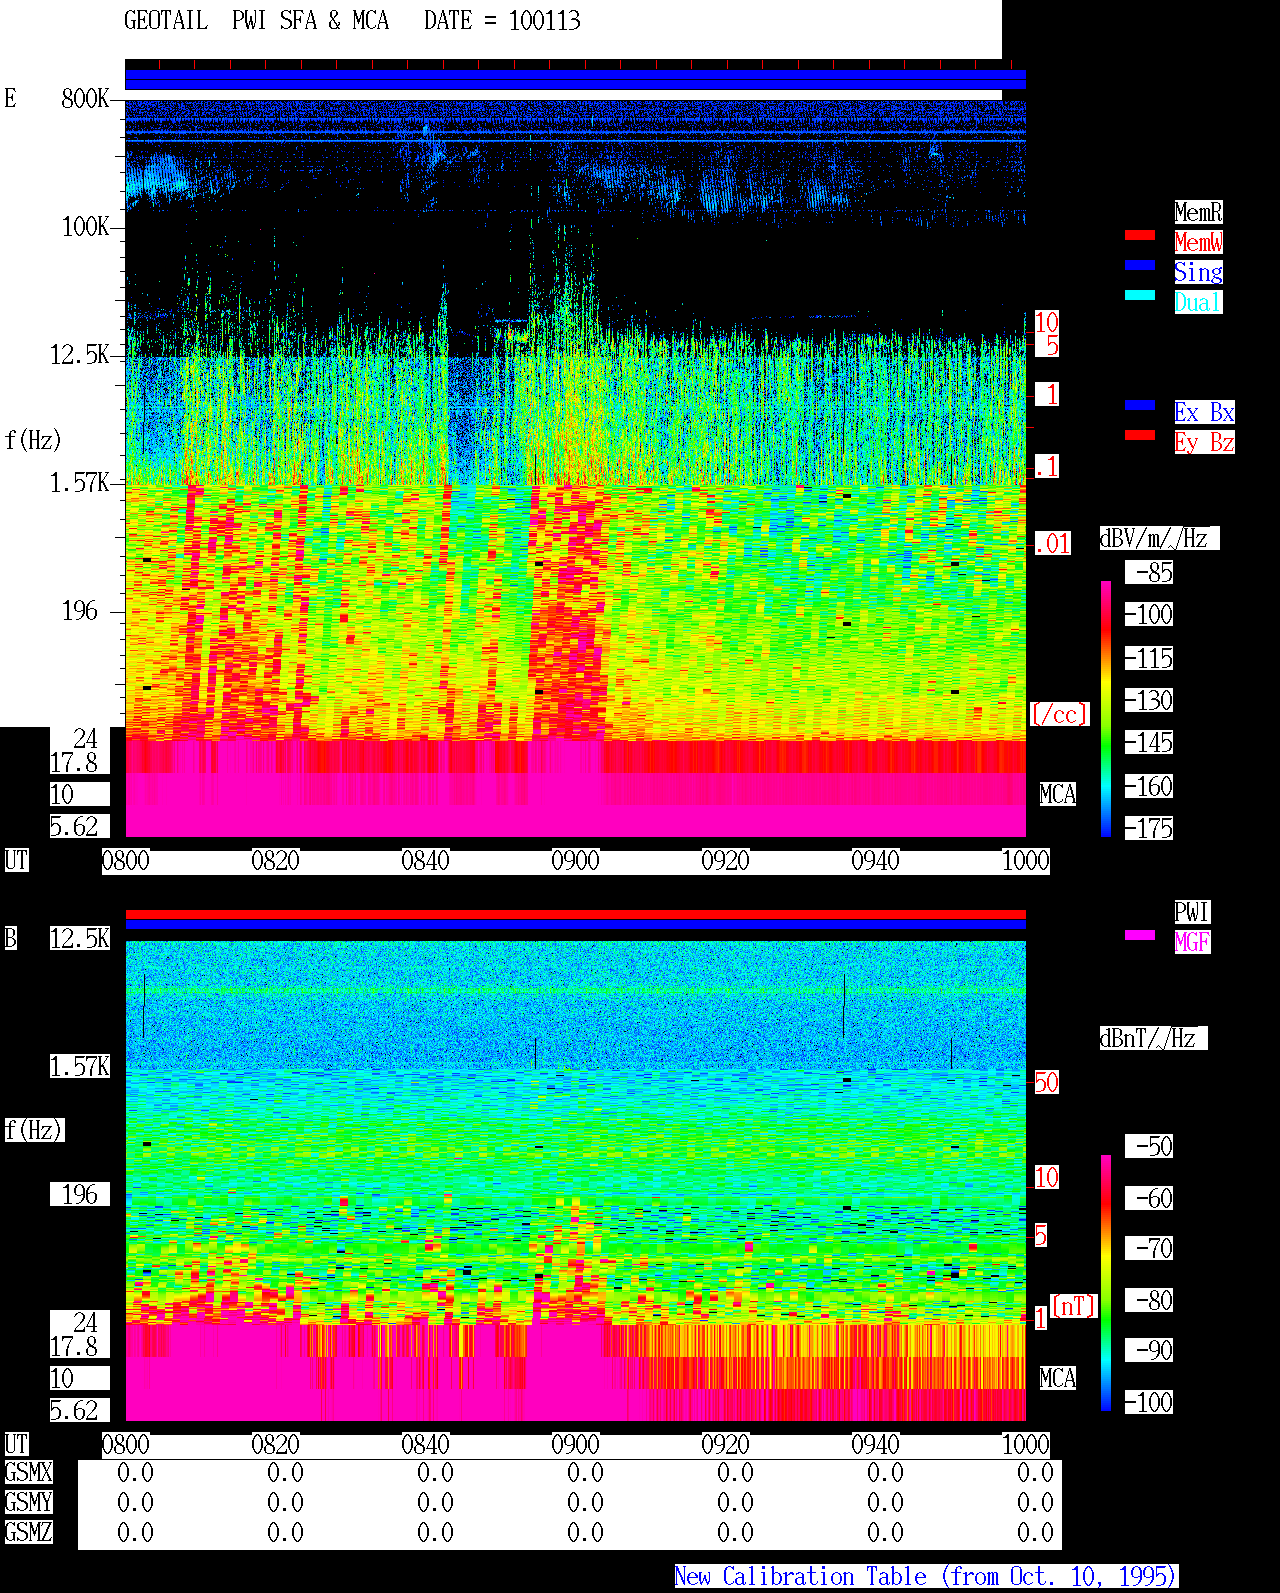Click the blue Sing legend swatch
The height and width of the screenshot is (1593, 1280).
tap(1139, 265)
